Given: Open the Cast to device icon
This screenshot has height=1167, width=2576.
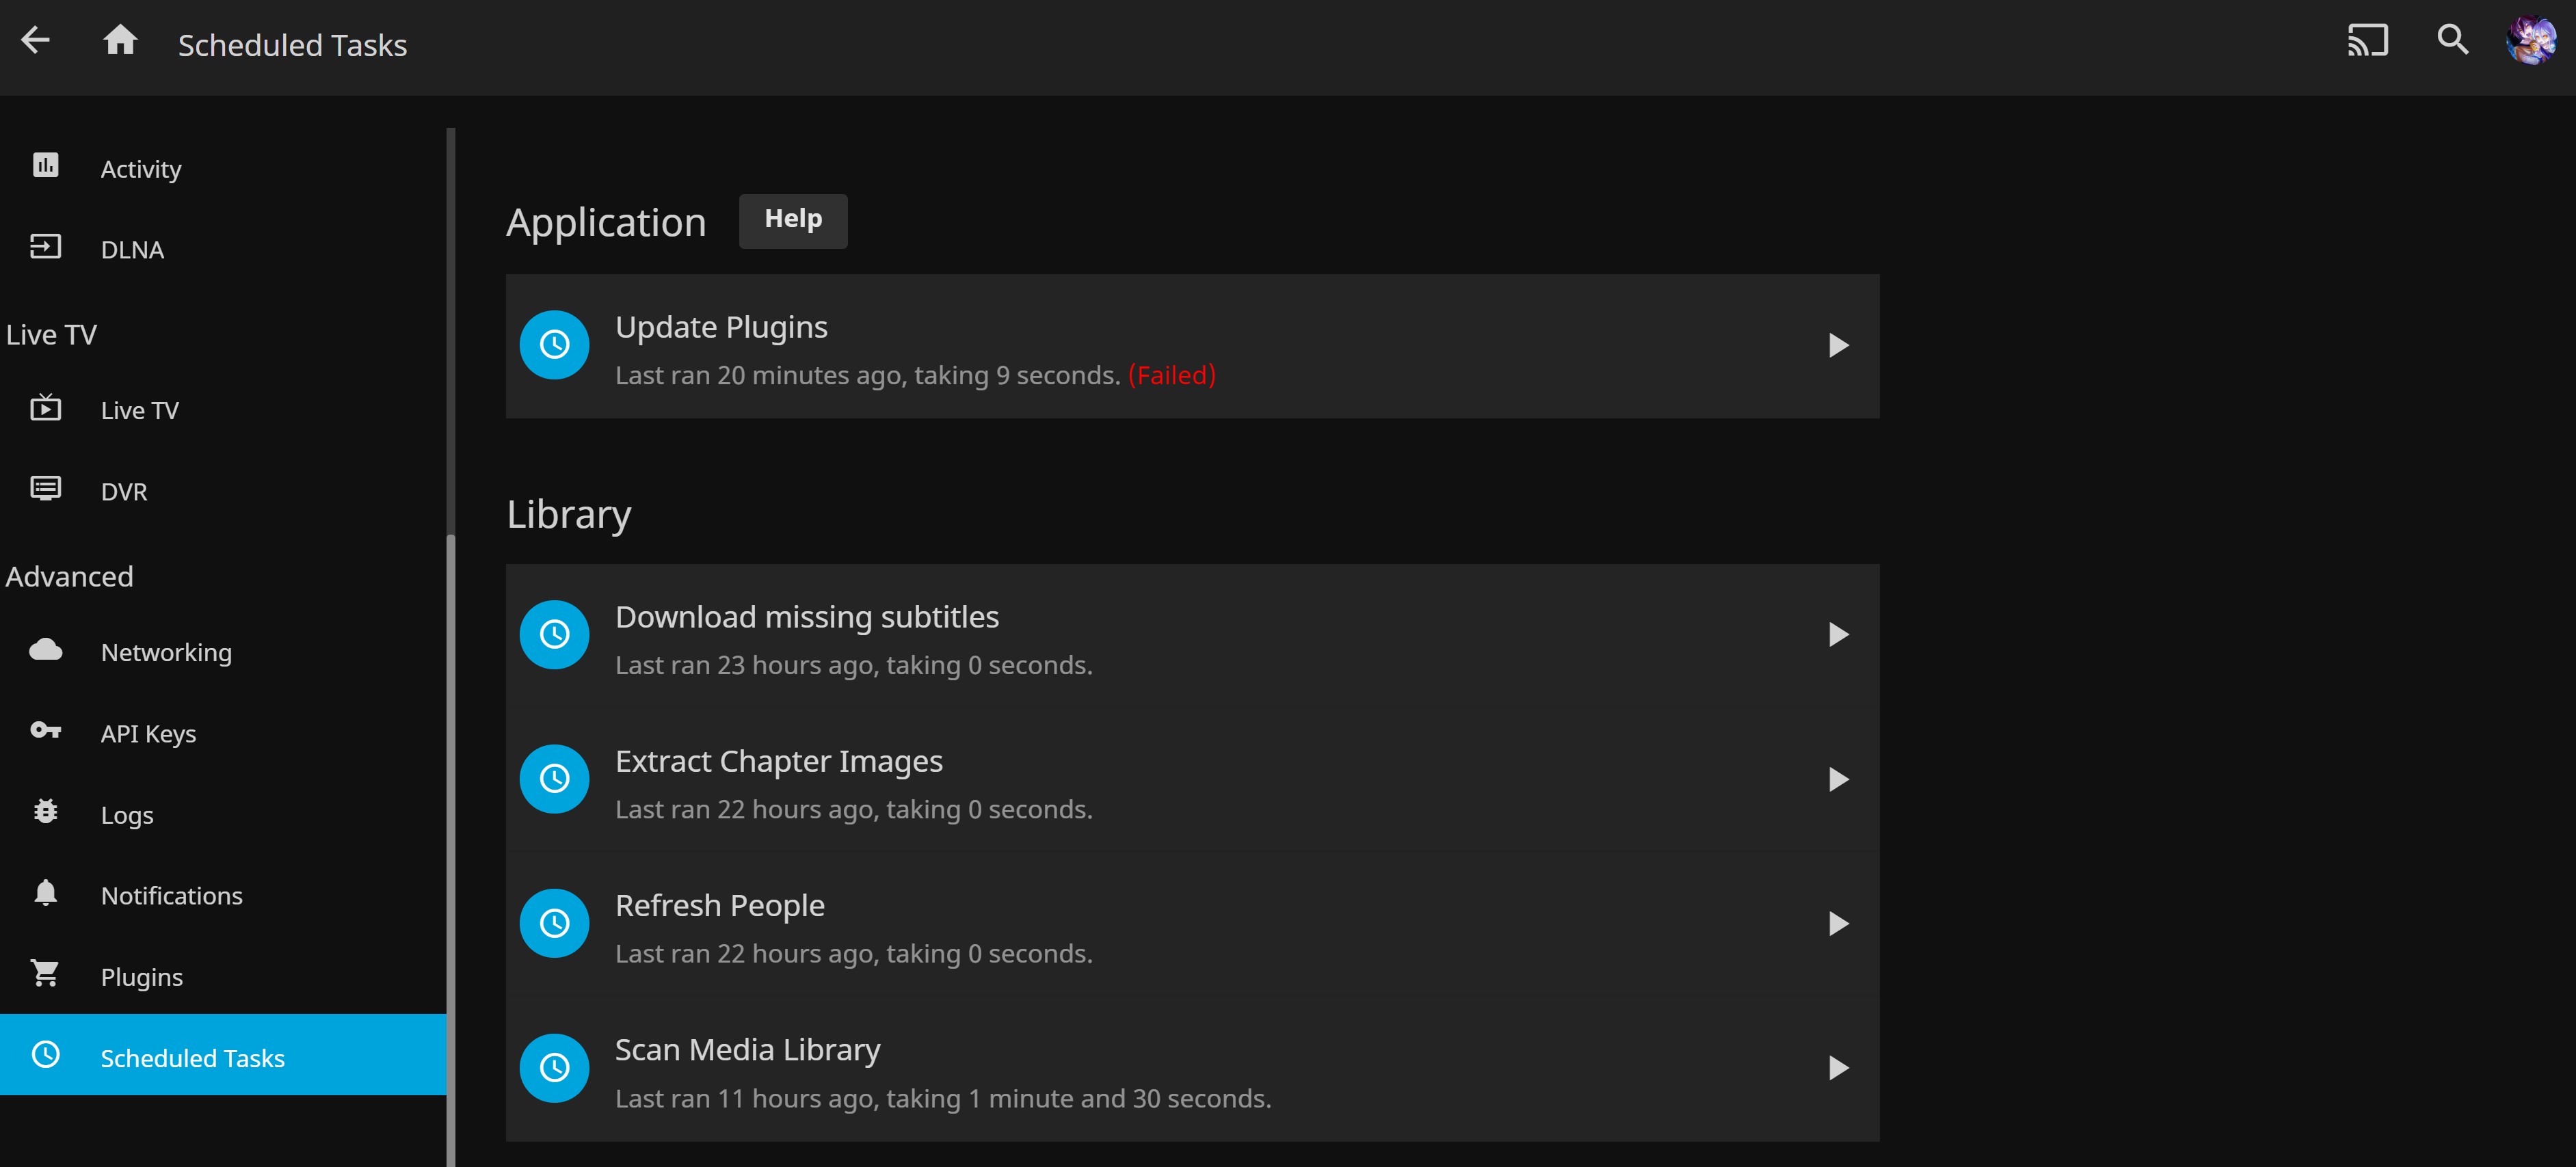Looking at the screenshot, I should [x=2367, y=40].
